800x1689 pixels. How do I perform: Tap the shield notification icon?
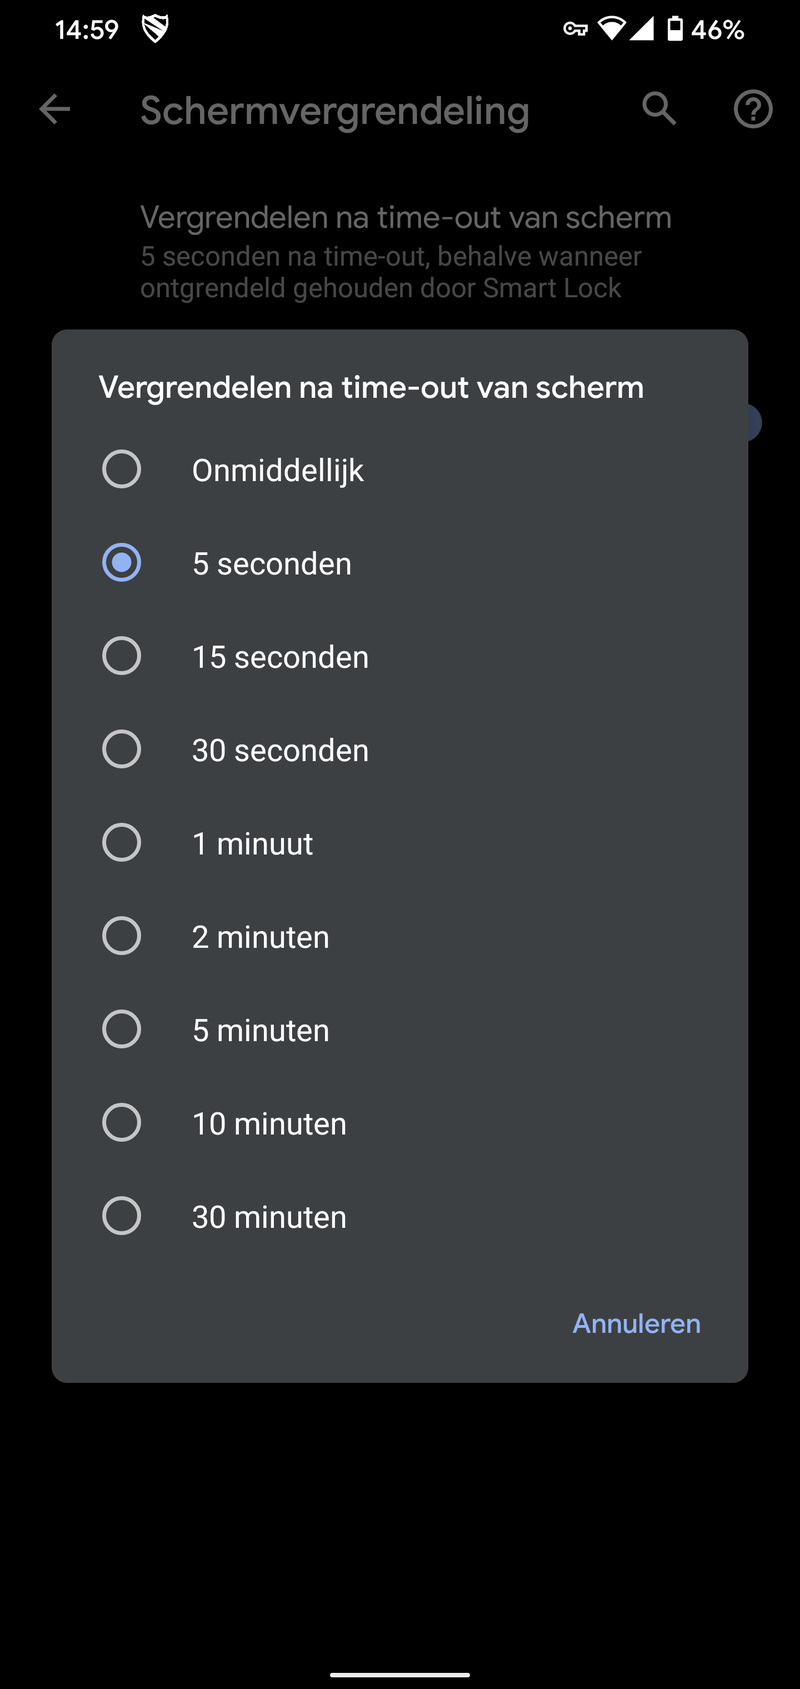pos(155,29)
